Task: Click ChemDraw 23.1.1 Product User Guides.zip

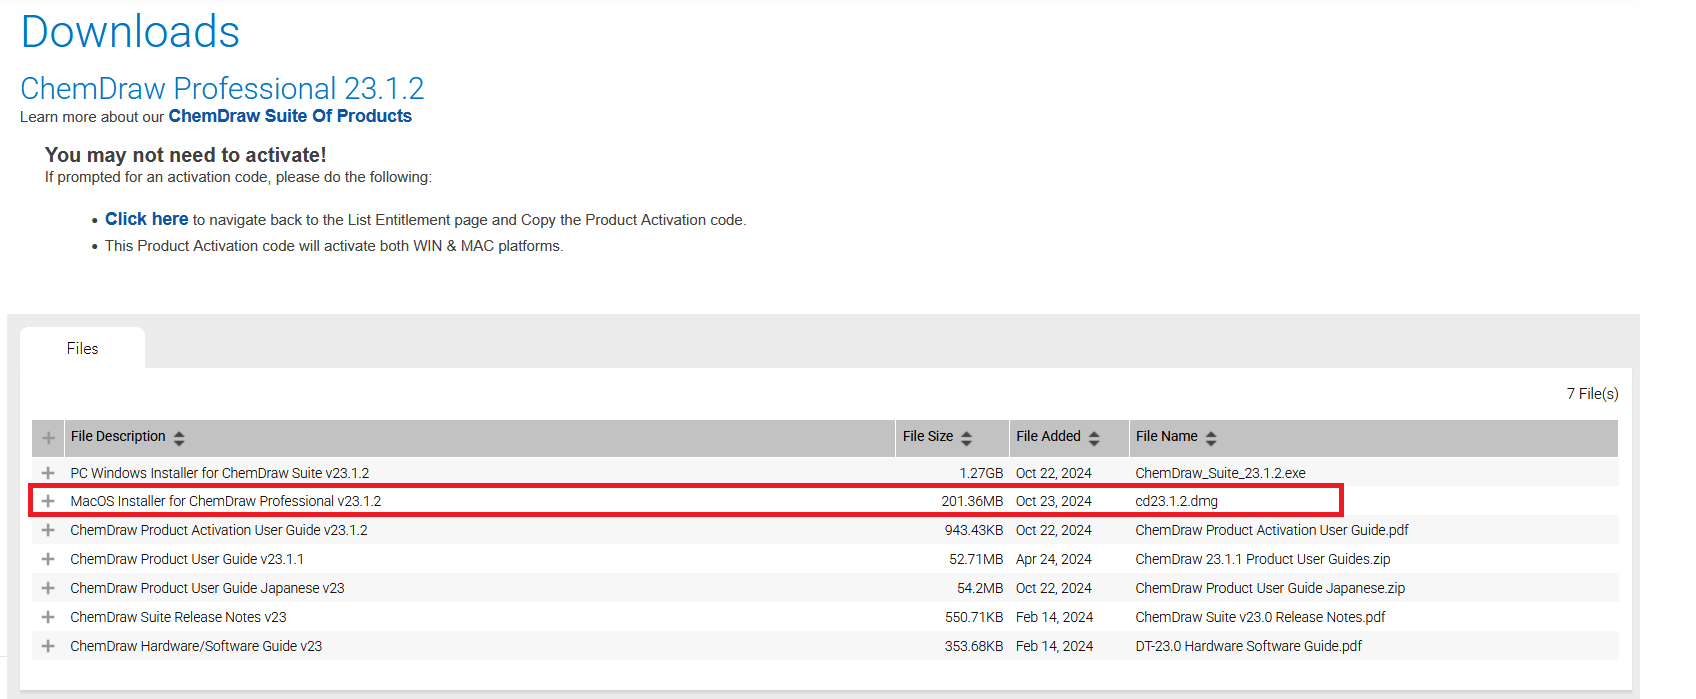Action: [x=1263, y=559]
